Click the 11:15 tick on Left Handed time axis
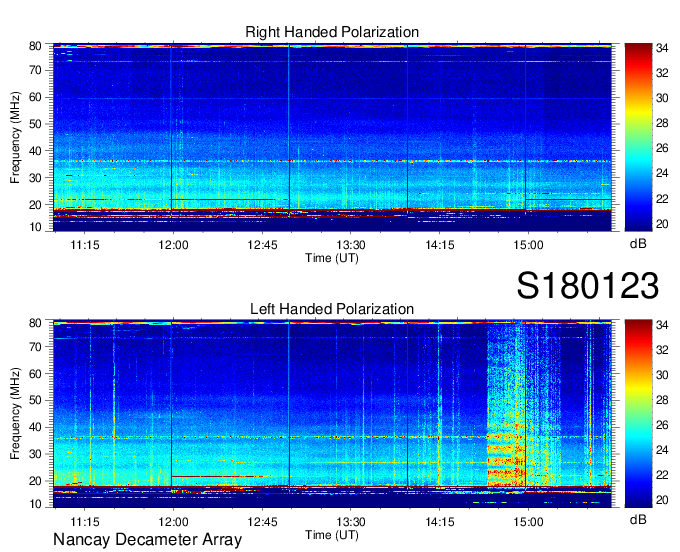This screenshot has height=552, width=680. point(85,522)
